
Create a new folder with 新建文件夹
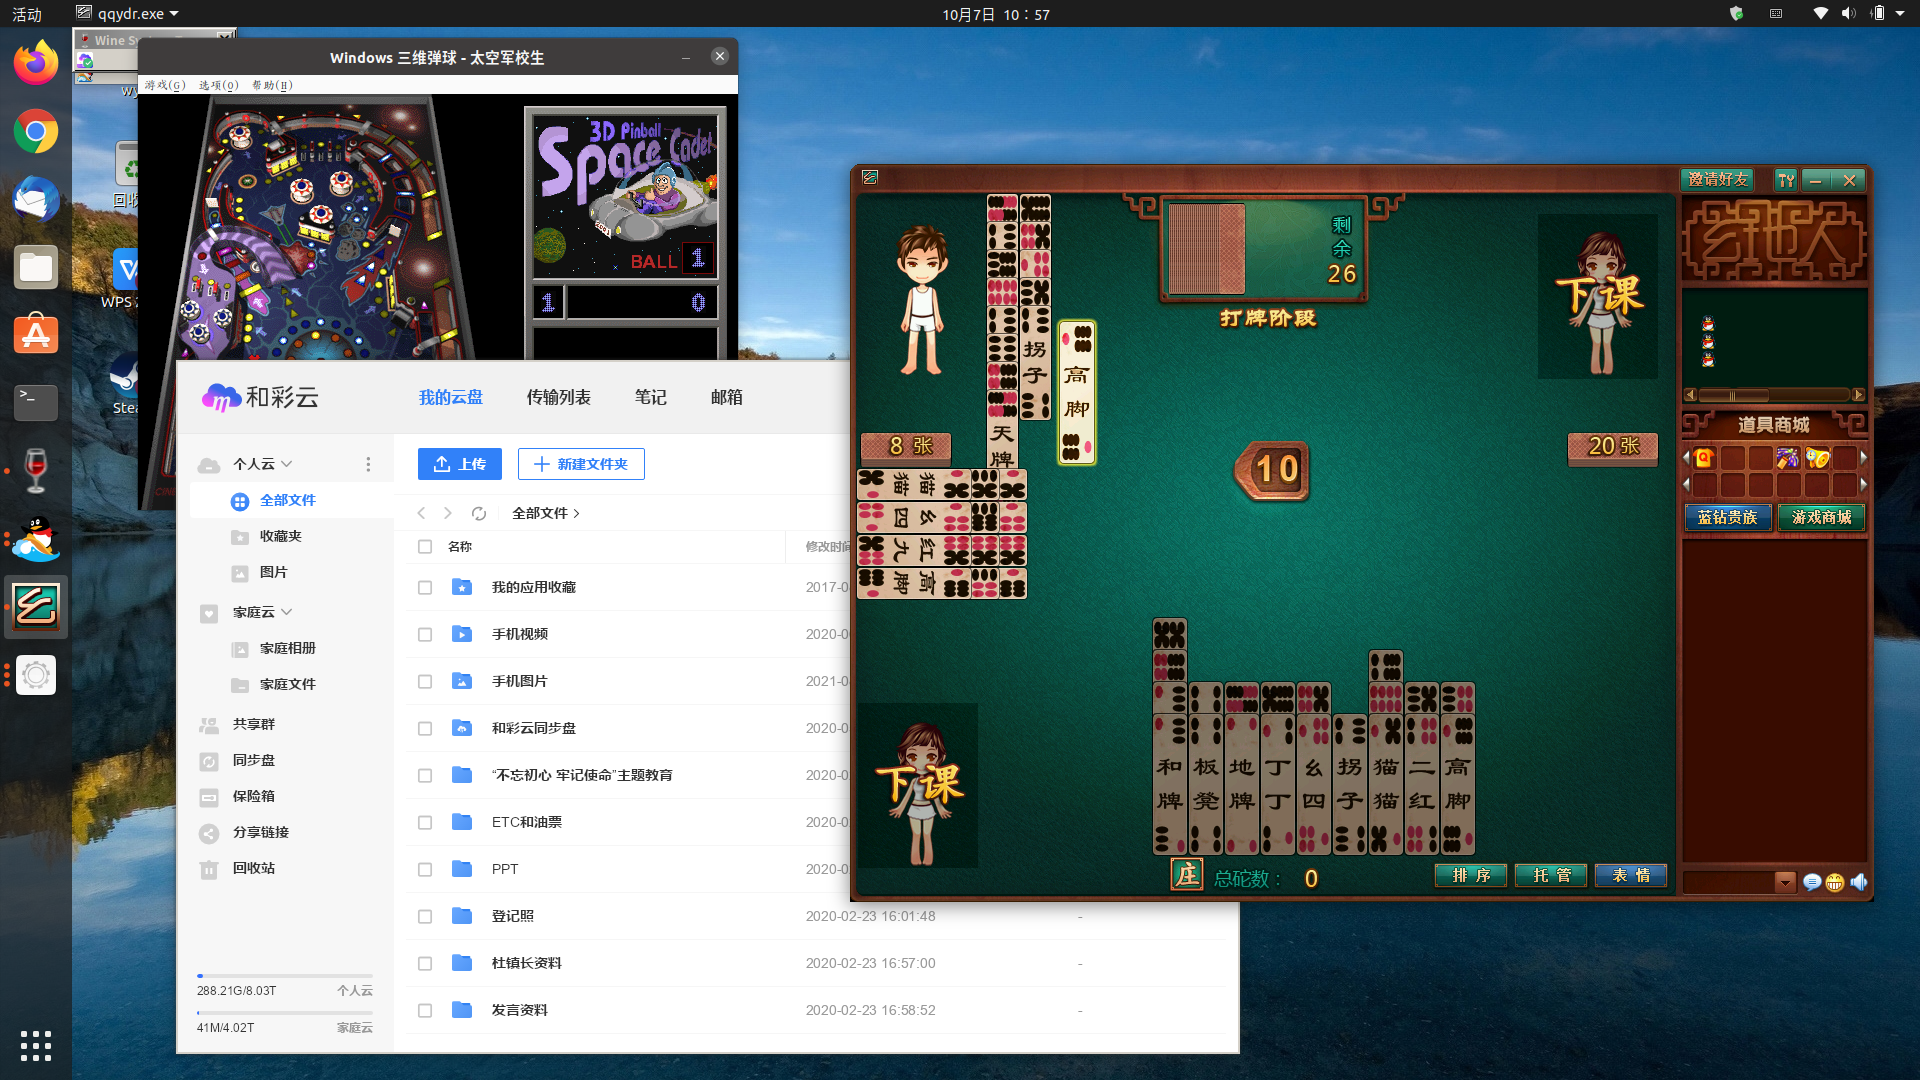581,464
